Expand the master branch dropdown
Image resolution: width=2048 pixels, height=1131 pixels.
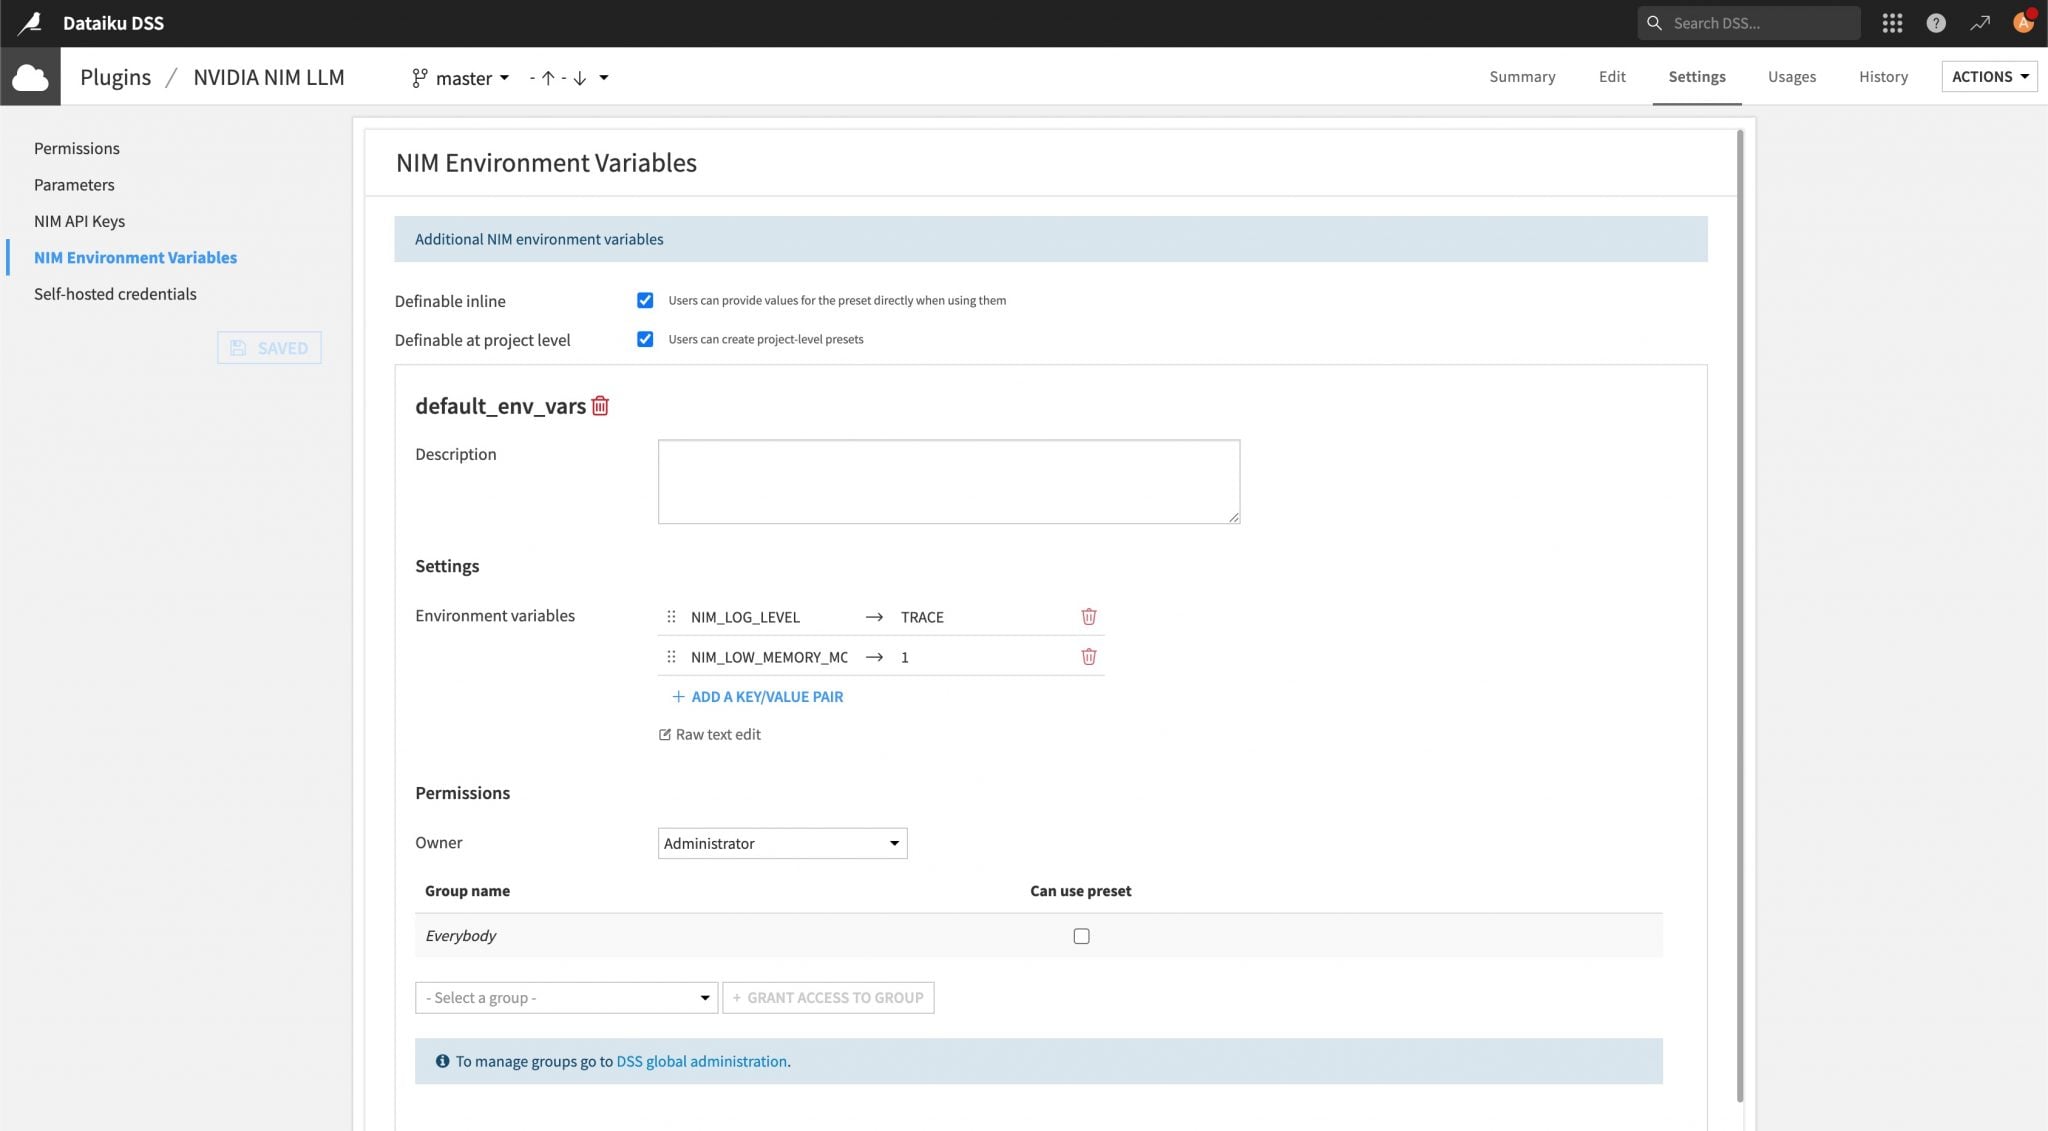point(462,78)
